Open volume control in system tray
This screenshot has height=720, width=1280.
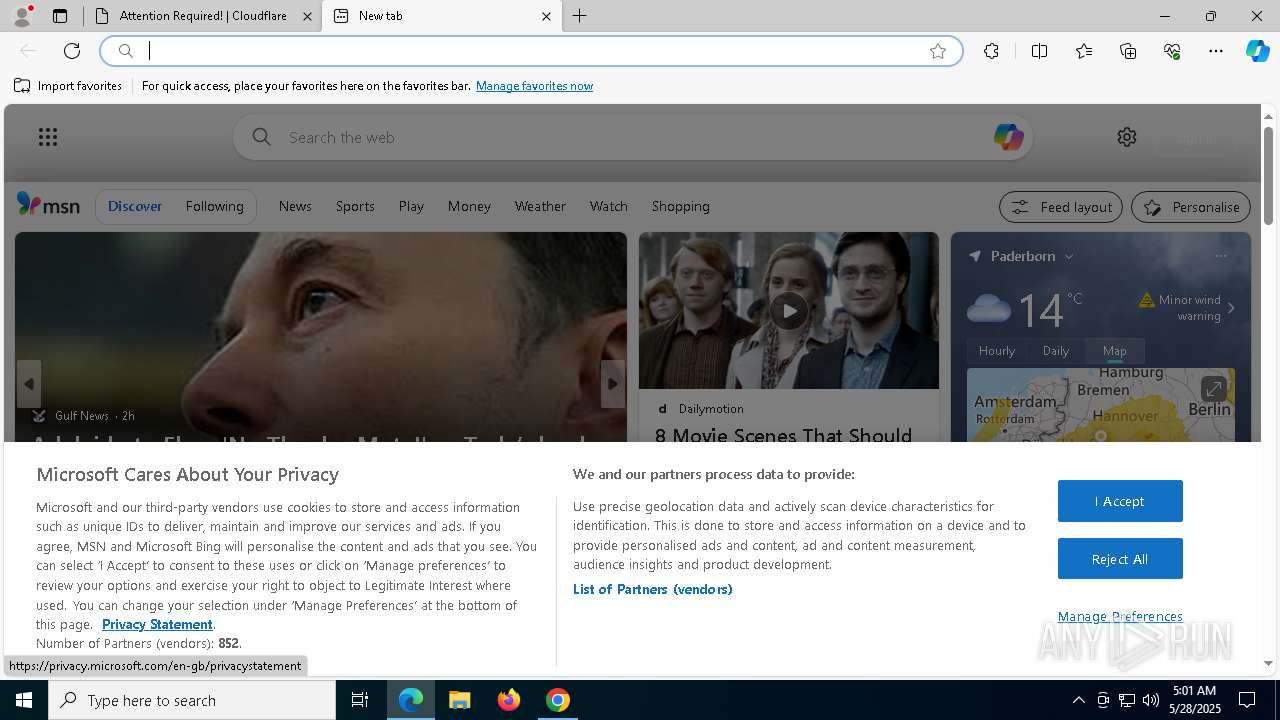coord(1151,700)
